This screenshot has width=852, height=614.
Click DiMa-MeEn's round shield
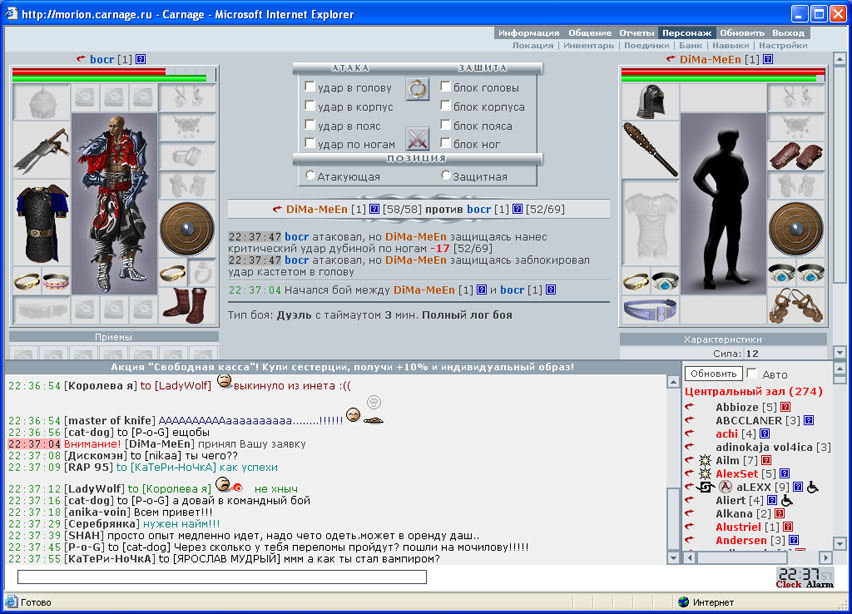[x=796, y=229]
